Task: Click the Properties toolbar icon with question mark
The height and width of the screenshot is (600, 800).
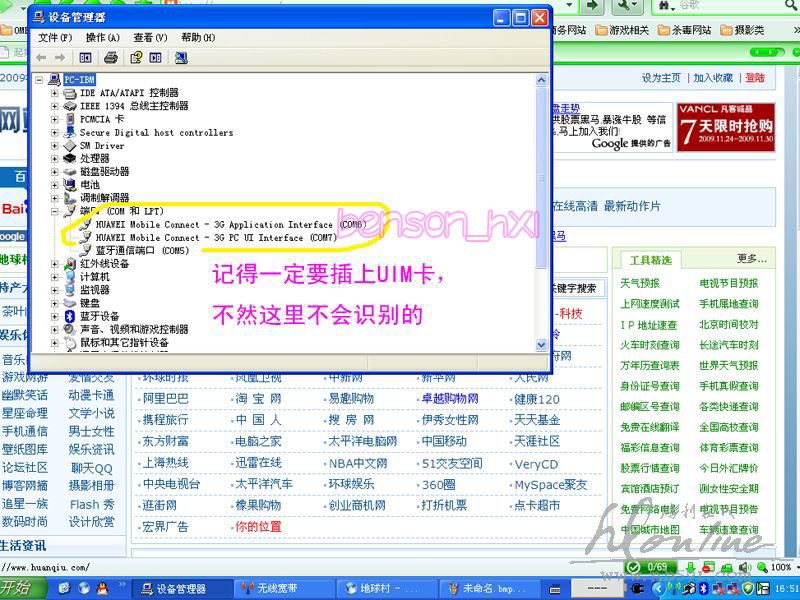Action: tap(136, 58)
